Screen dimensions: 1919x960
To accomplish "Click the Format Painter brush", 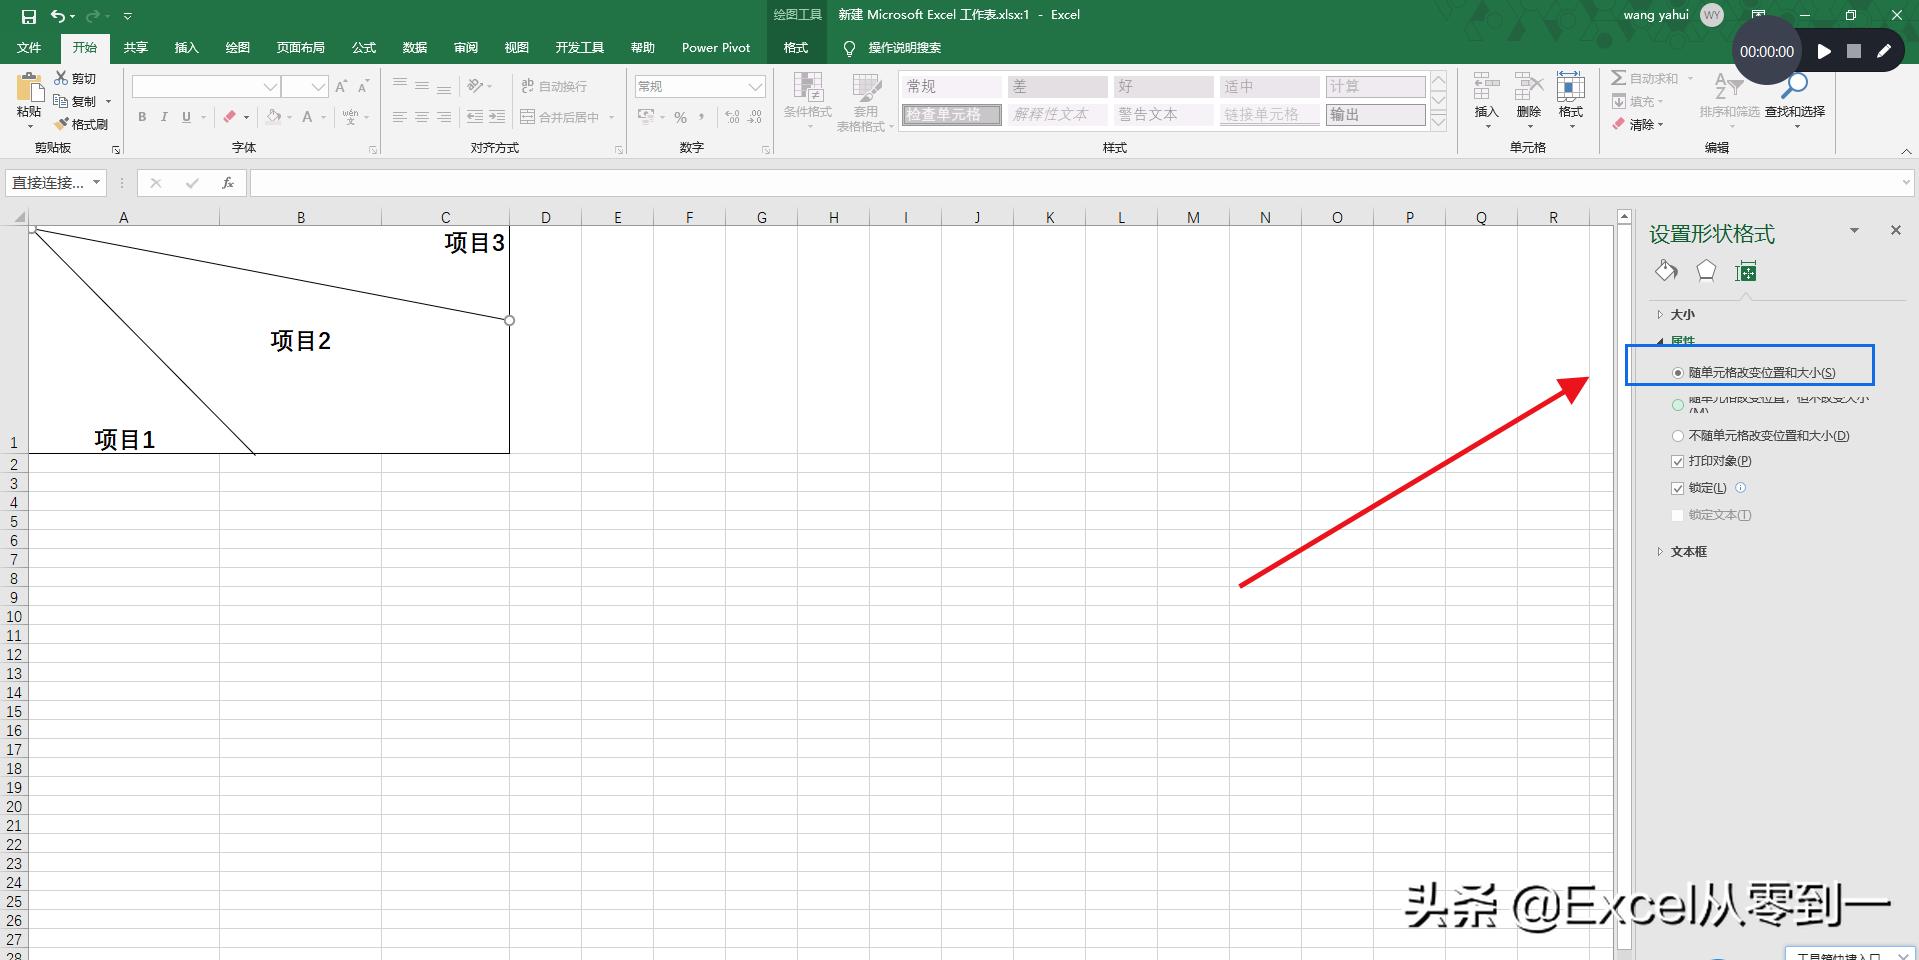I will (x=61, y=124).
